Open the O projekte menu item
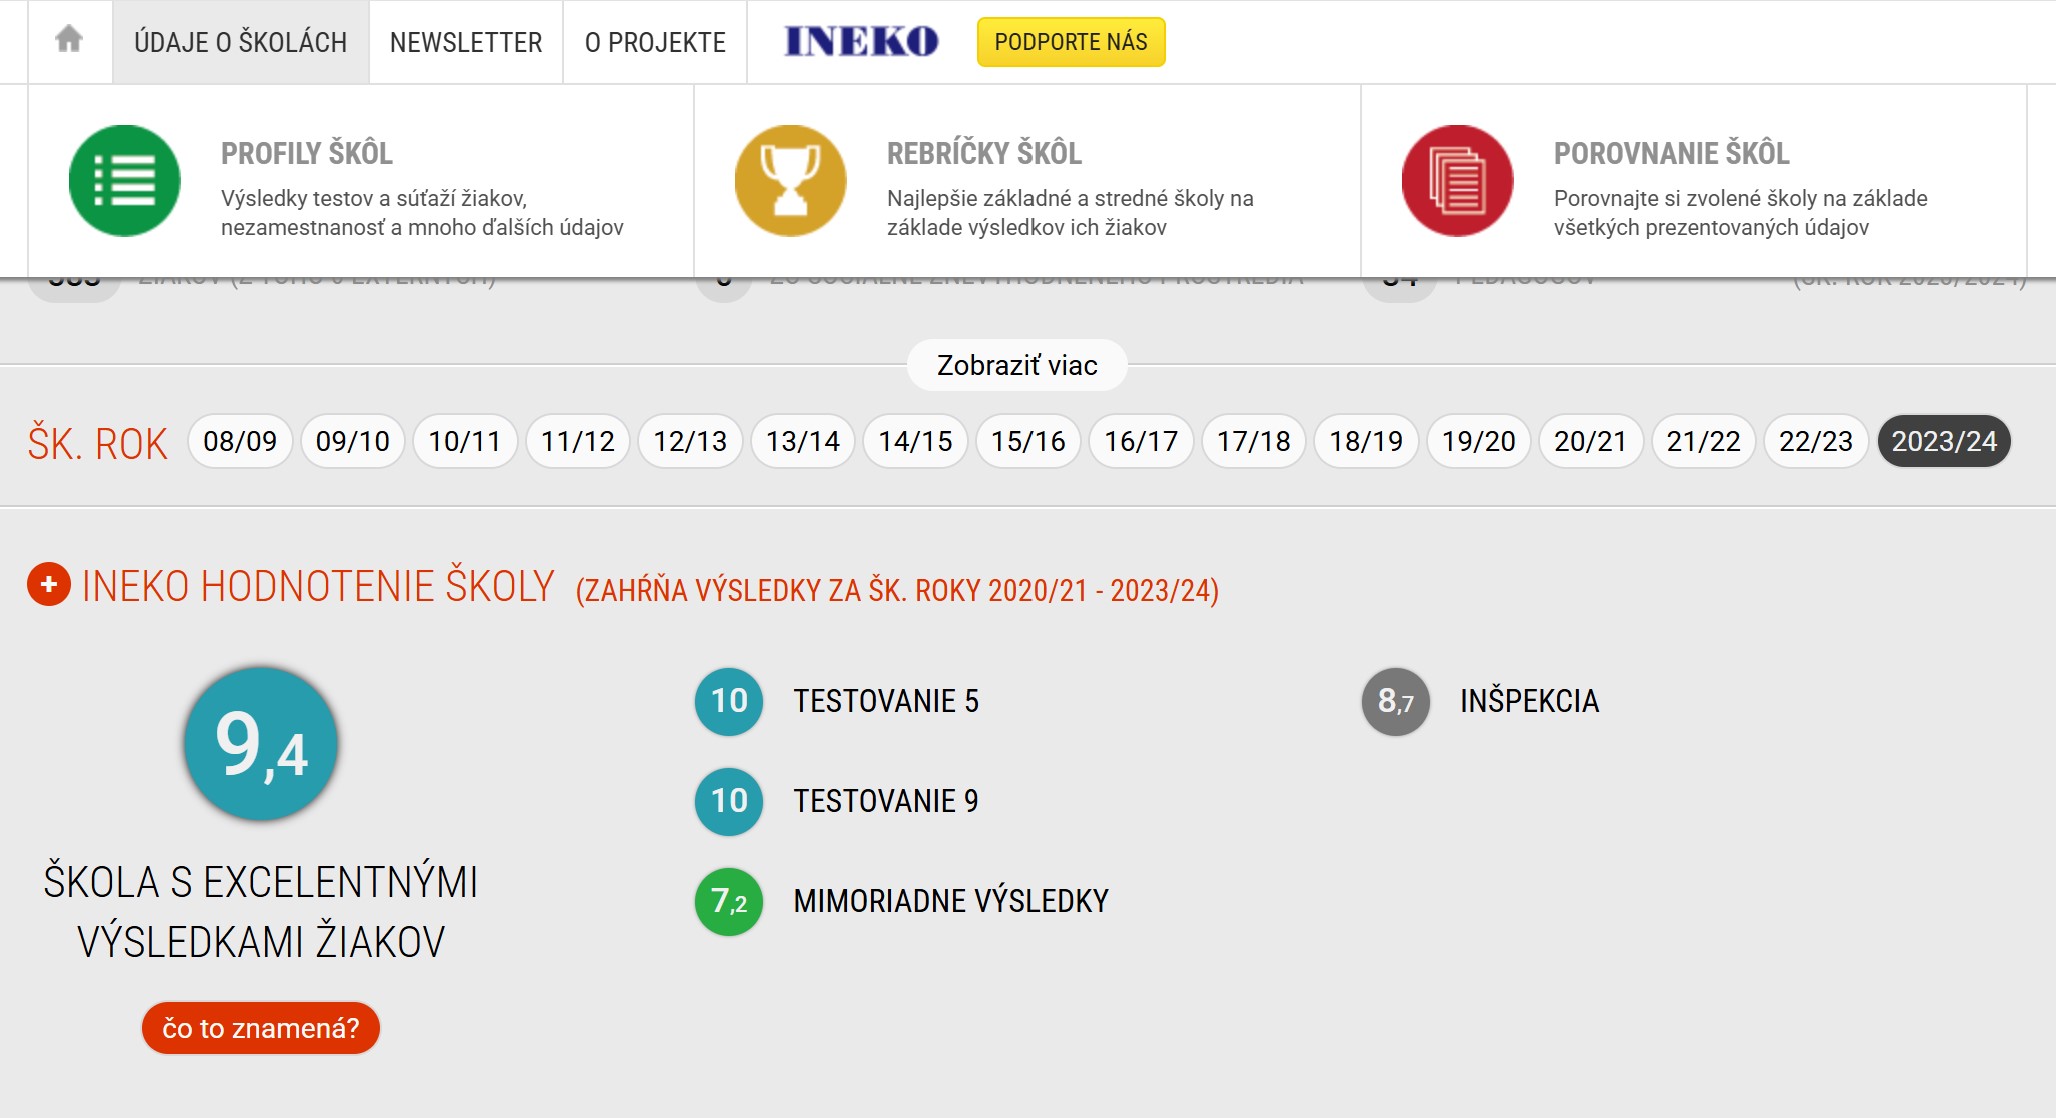Viewport: 2056px width, 1118px height. [x=655, y=42]
